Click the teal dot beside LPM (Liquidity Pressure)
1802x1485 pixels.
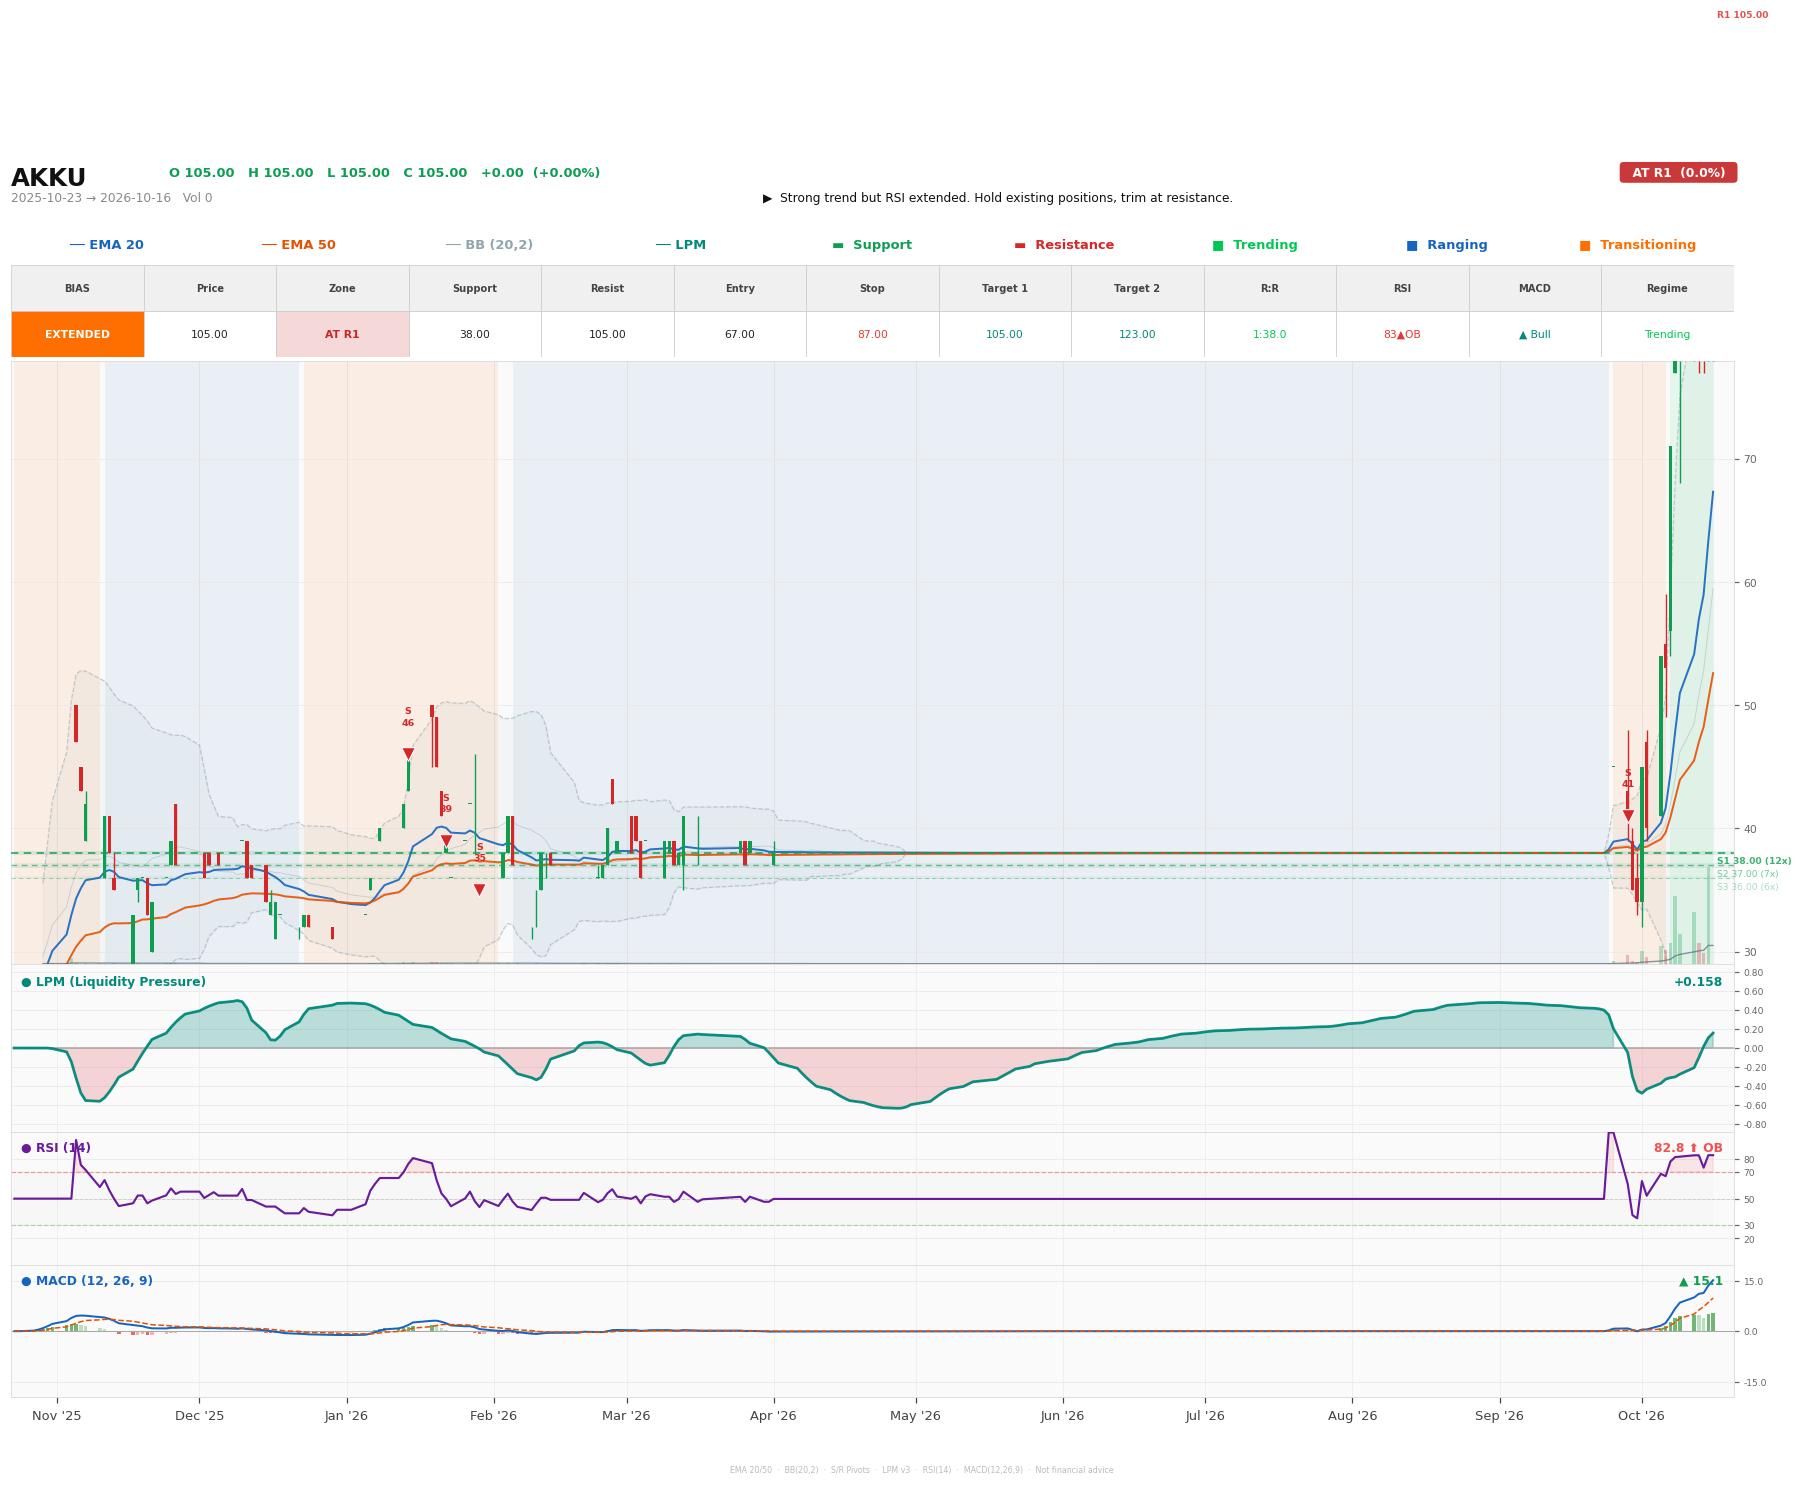pos(26,982)
